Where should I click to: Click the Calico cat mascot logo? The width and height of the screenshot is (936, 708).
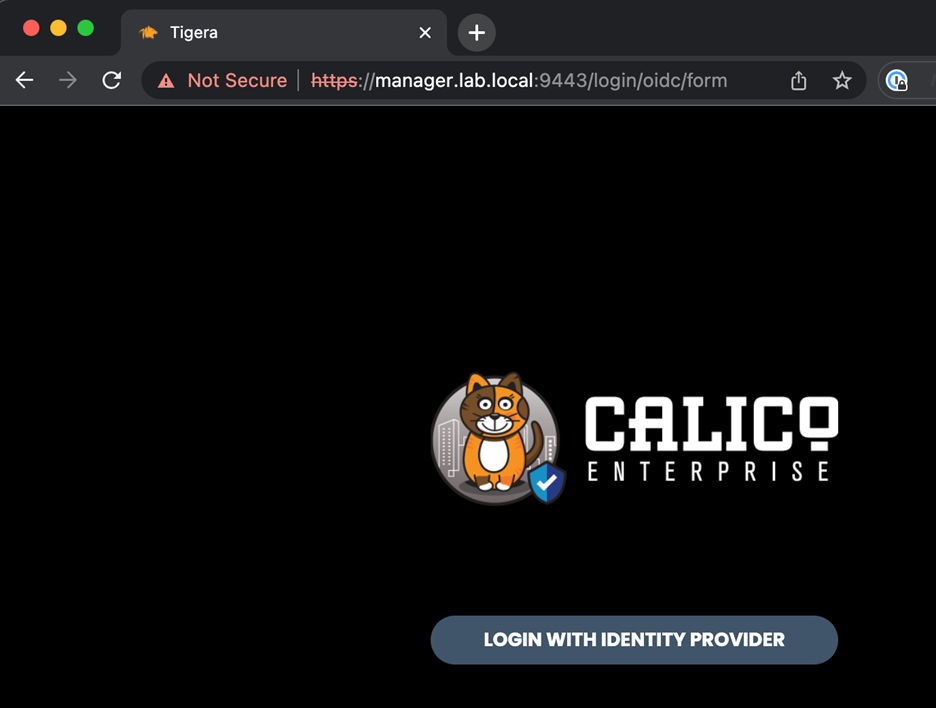tap(493, 436)
